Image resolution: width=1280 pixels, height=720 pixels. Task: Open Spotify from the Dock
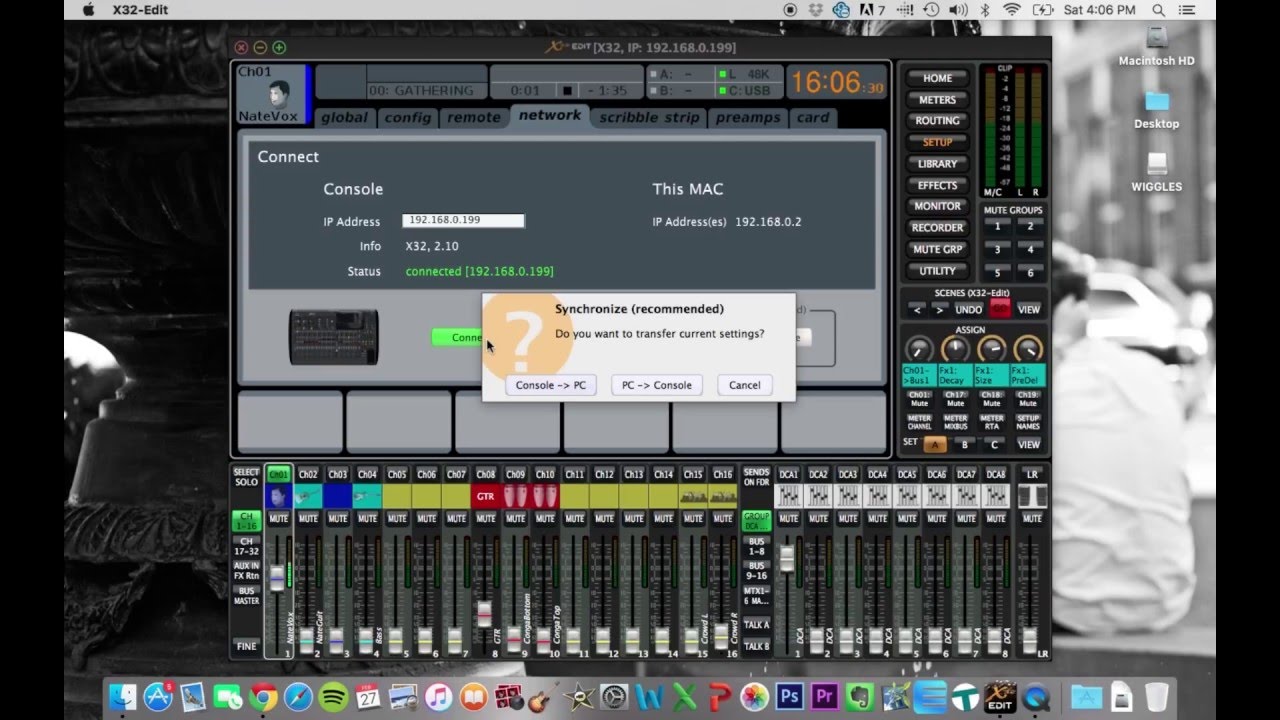(x=334, y=697)
